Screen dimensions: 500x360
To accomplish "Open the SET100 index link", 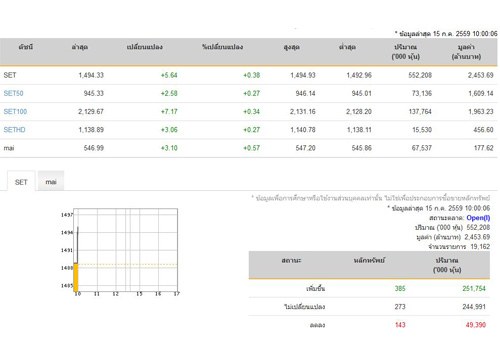I will tap(15, 111).
